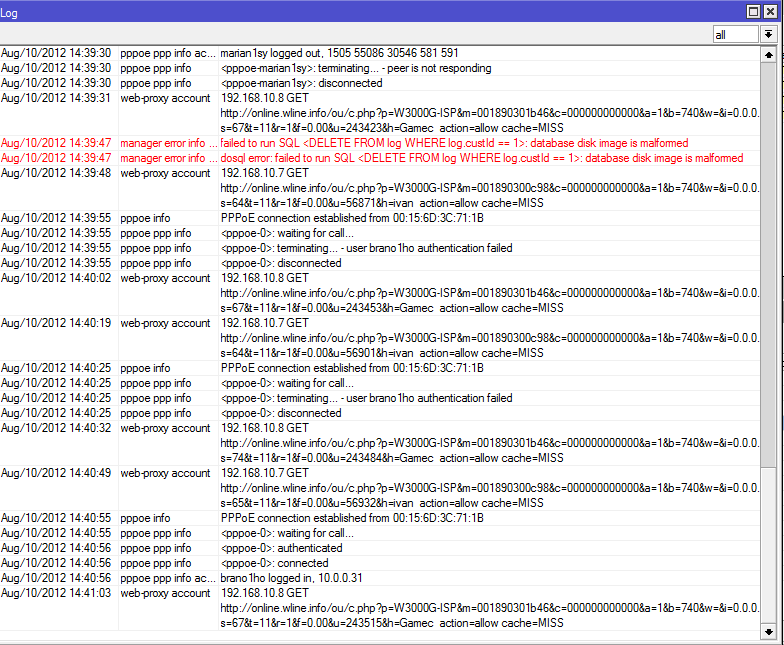Click the scrollbar up arrow

pos(768,55)
